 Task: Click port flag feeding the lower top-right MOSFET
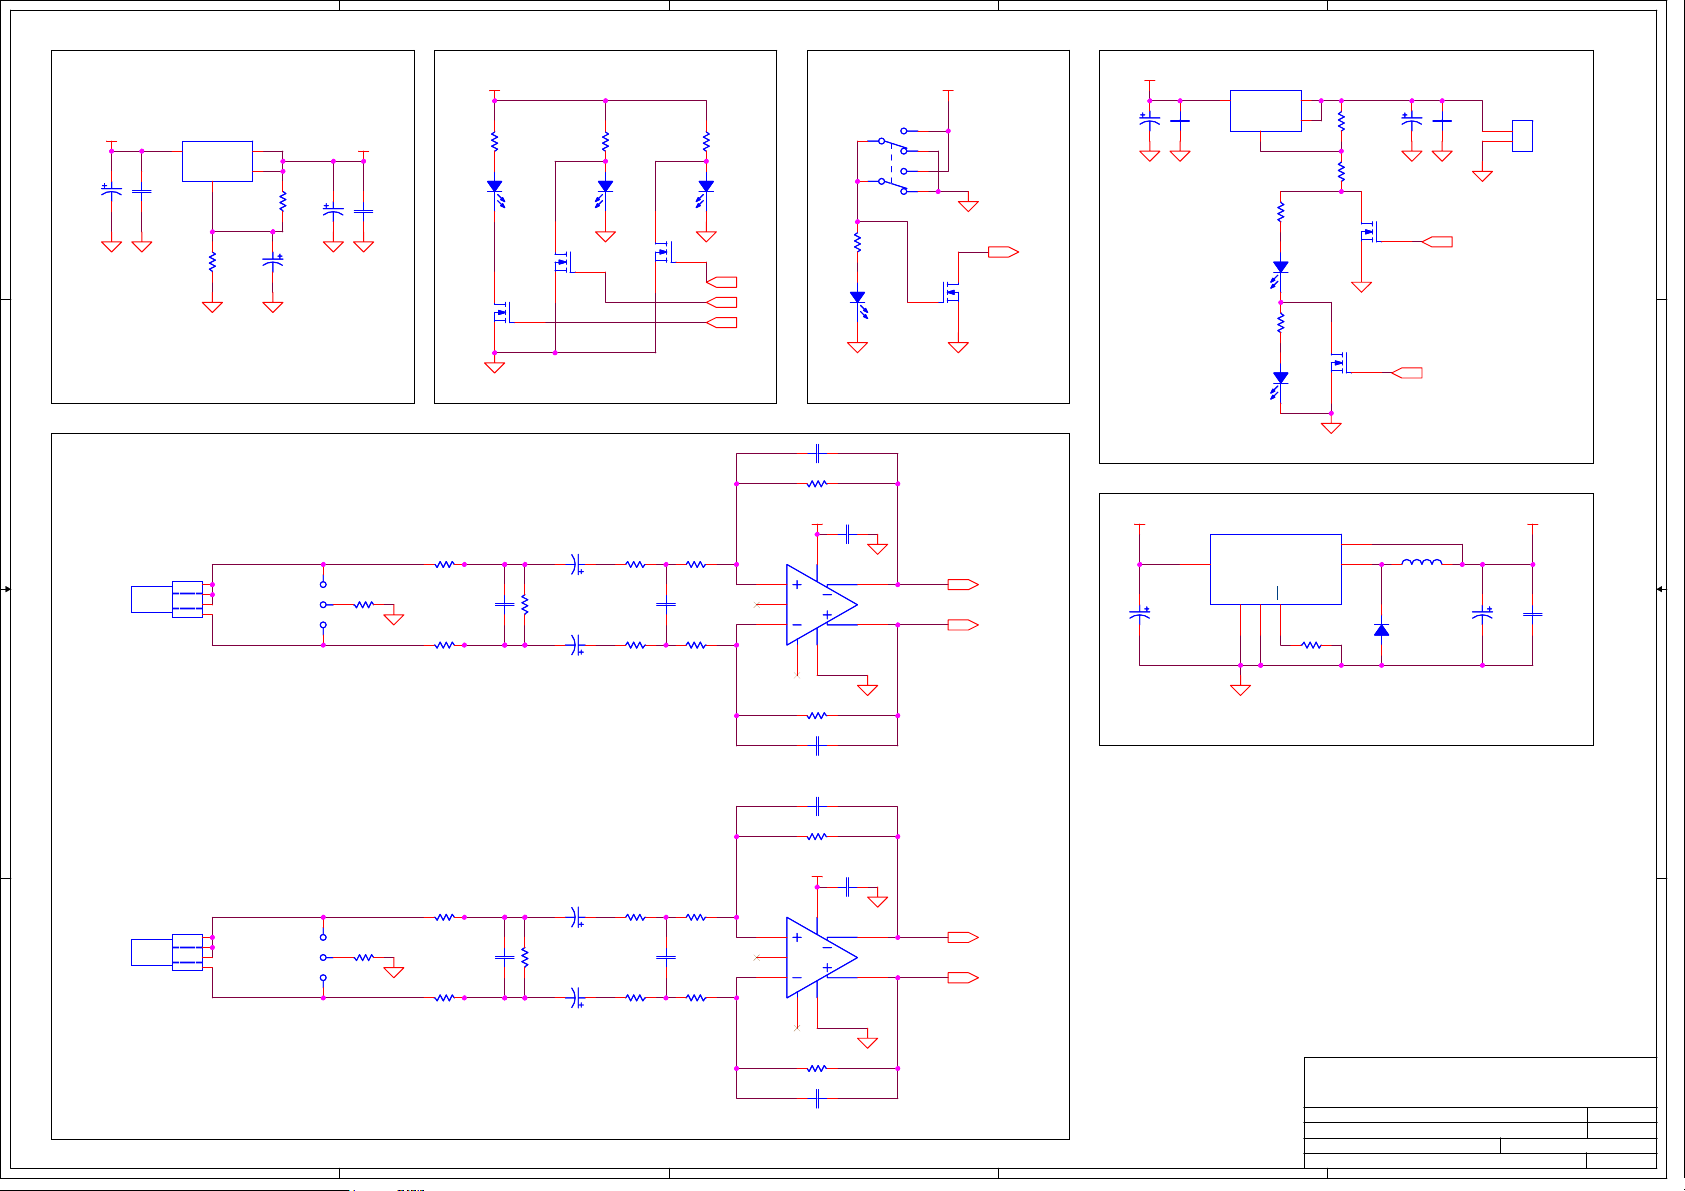click(1407, 372)
